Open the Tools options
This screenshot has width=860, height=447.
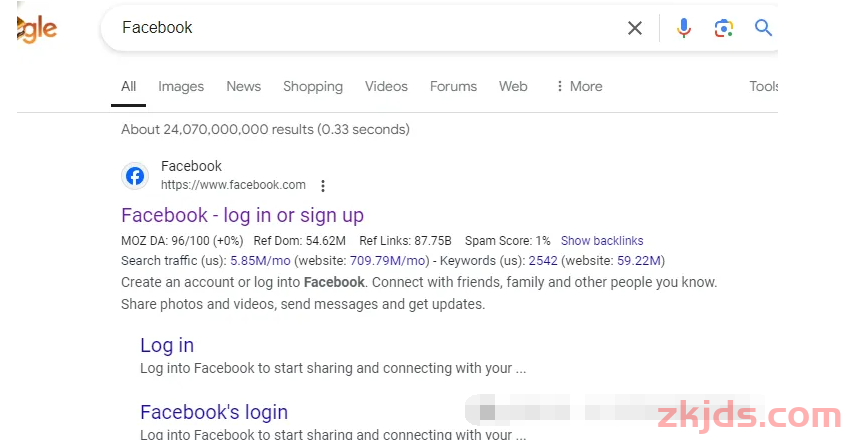(x=763, y=86)
